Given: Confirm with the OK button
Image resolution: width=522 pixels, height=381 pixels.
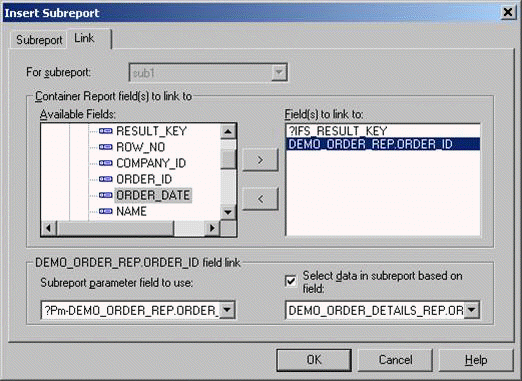Looking at the screenshot, I should (x=314, y=360).
